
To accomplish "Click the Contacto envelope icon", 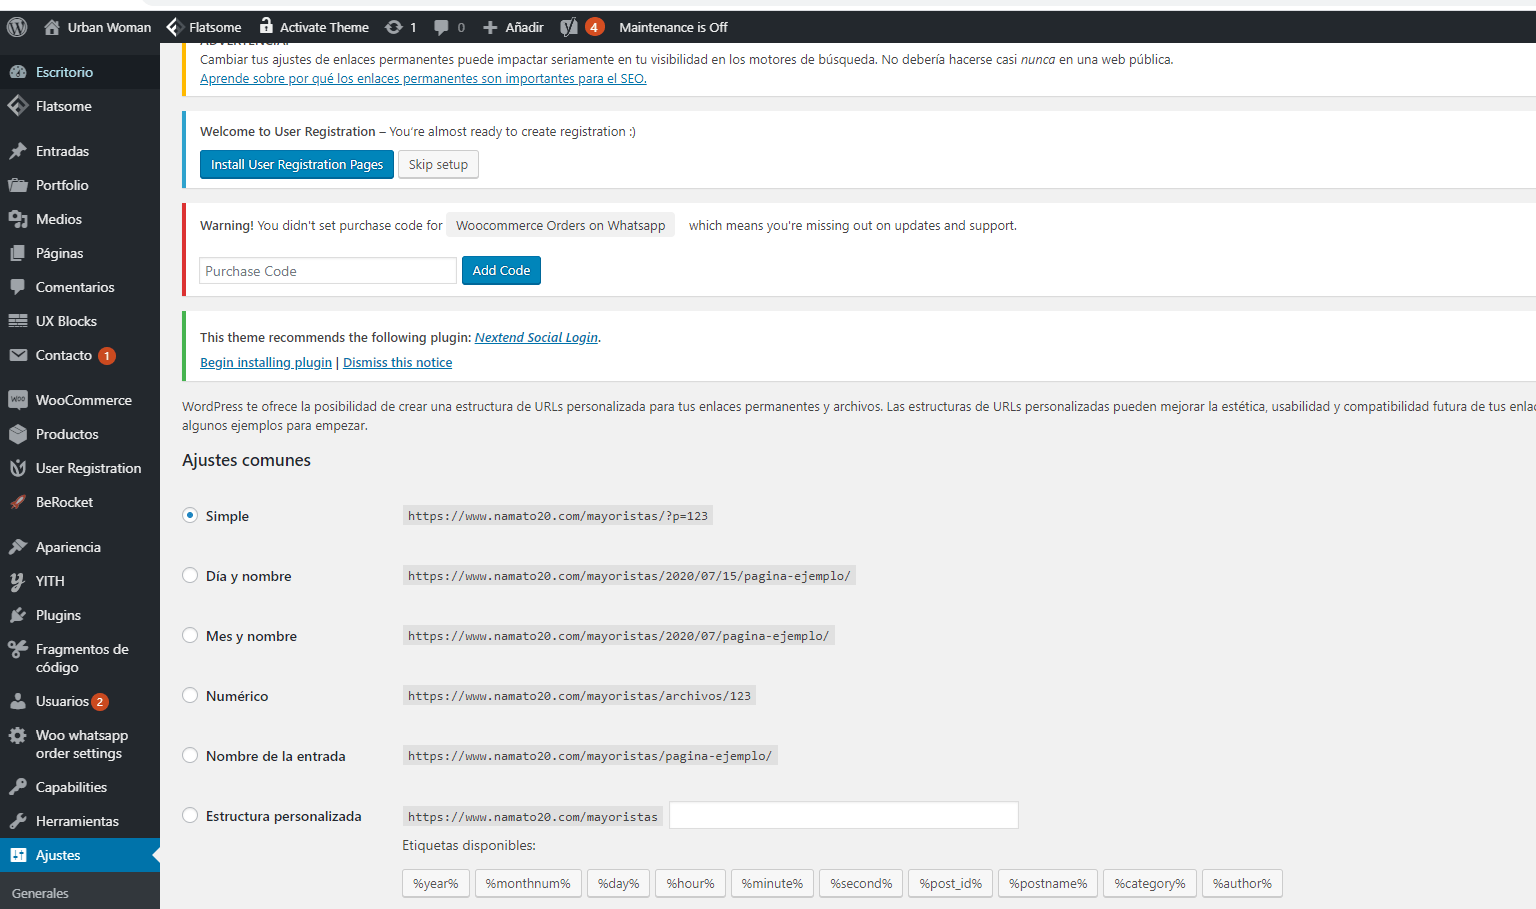I will tap(18, 355).
